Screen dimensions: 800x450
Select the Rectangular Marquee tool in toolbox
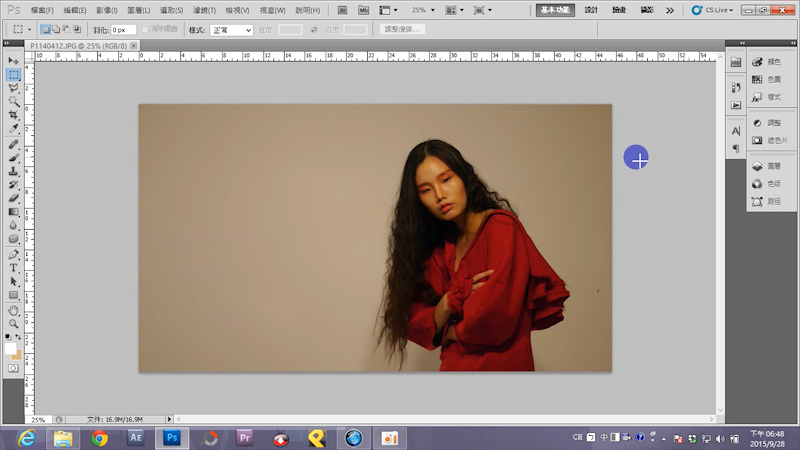tap(13, 74)
